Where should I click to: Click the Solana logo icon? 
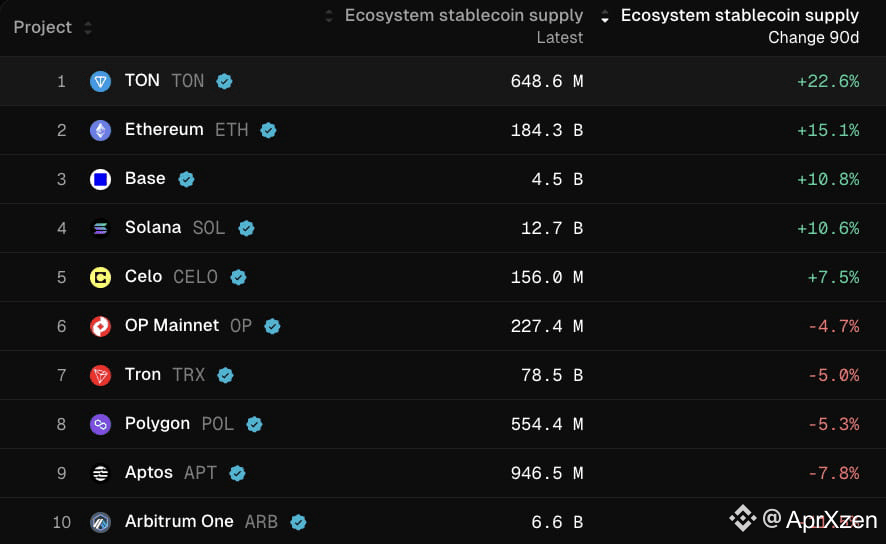pyautogui.click(x=101, y=228)
